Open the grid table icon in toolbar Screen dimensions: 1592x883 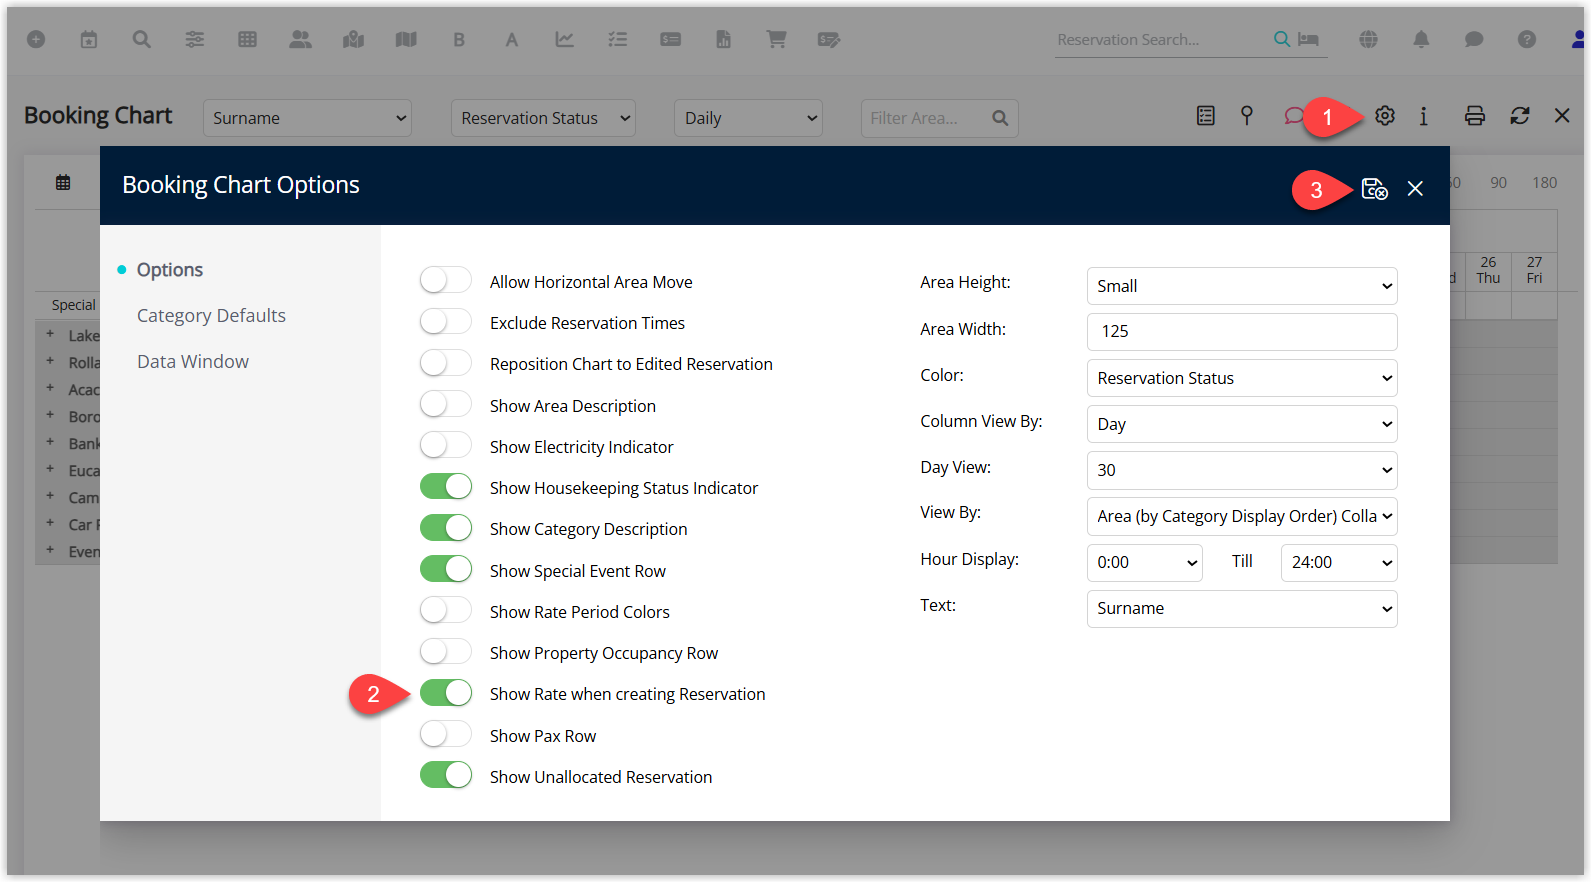tap(248, 39)
